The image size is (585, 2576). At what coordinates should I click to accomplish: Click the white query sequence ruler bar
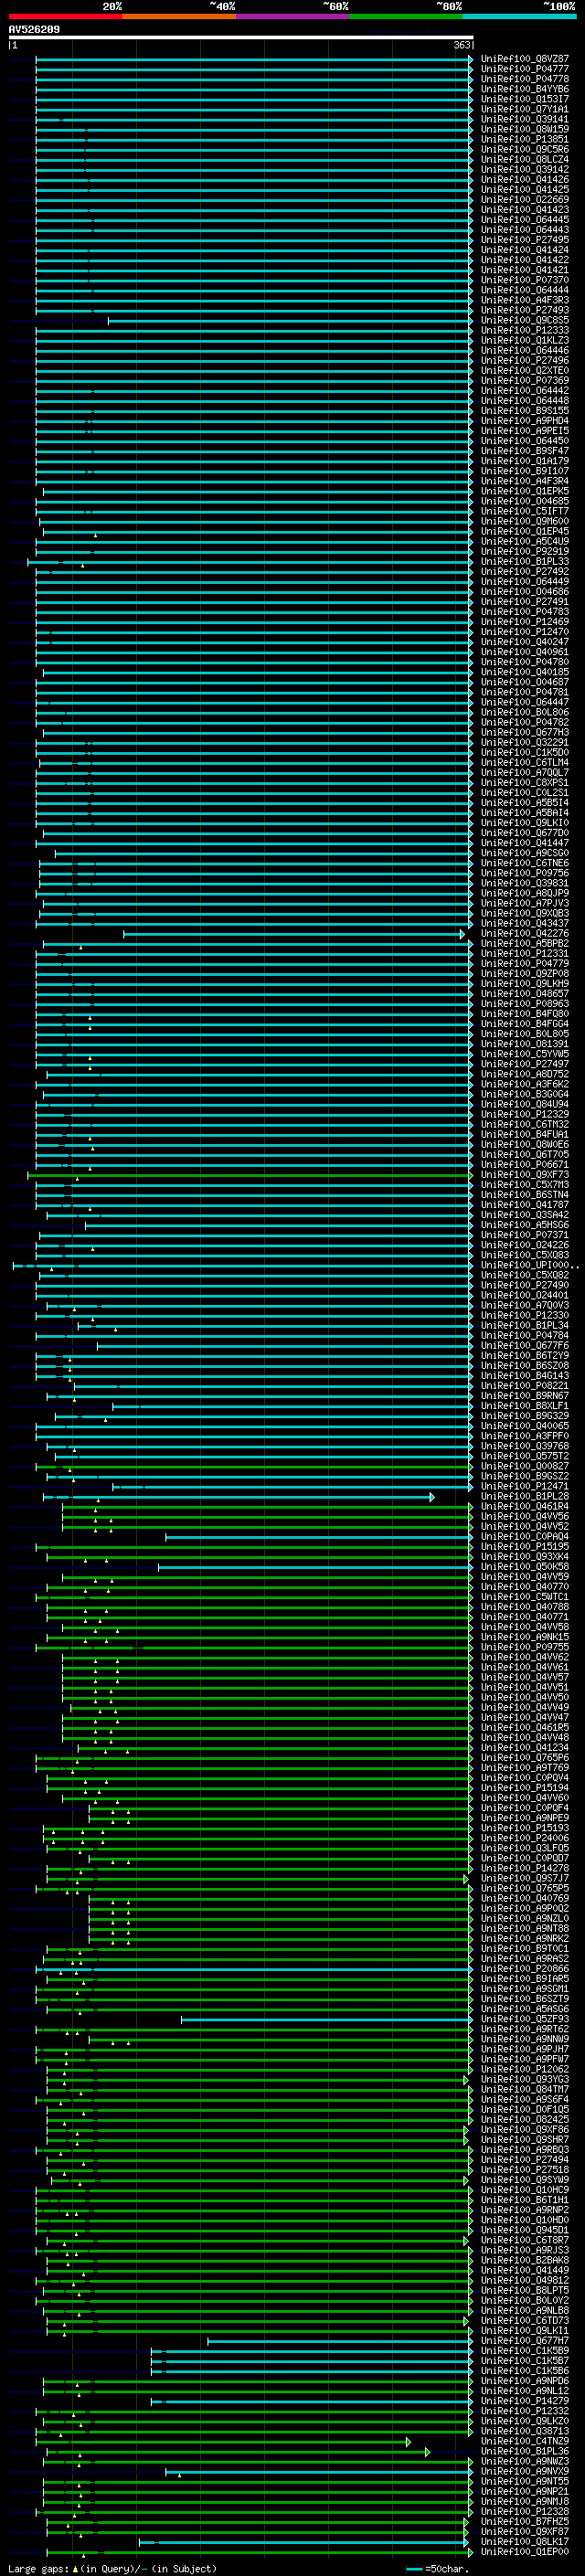(x=241, y=37)
